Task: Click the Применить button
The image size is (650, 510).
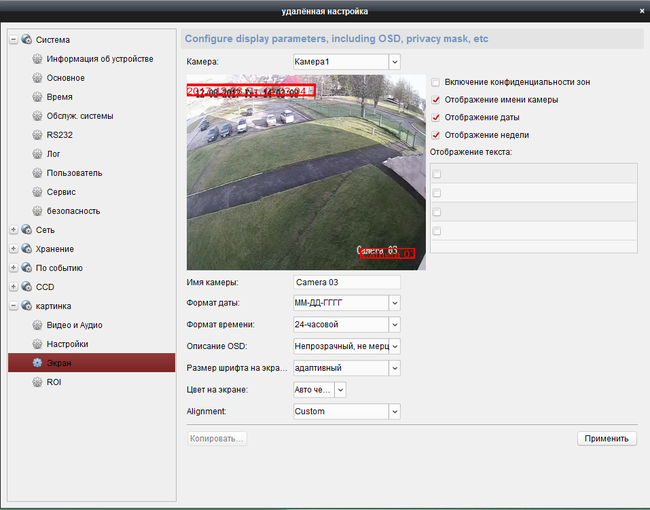Action: pos(606,438)
